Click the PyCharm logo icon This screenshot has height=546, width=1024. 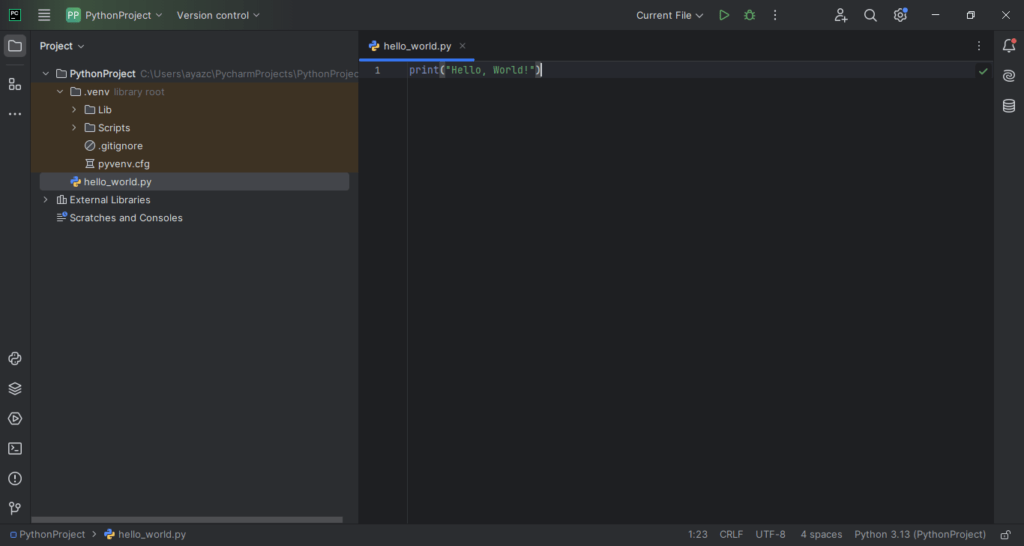(14, 15)
